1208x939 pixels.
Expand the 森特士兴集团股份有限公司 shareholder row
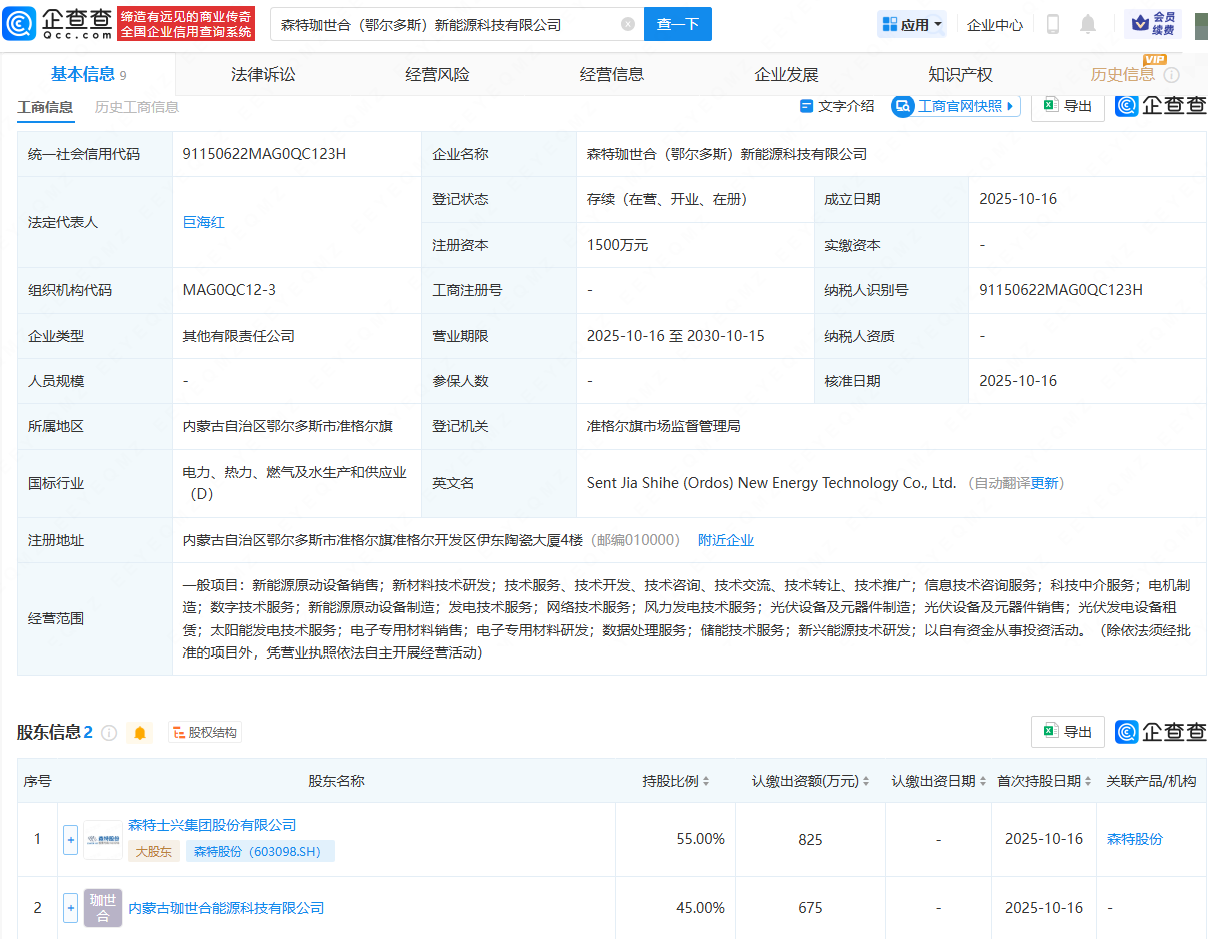click(x=69, y=839)
